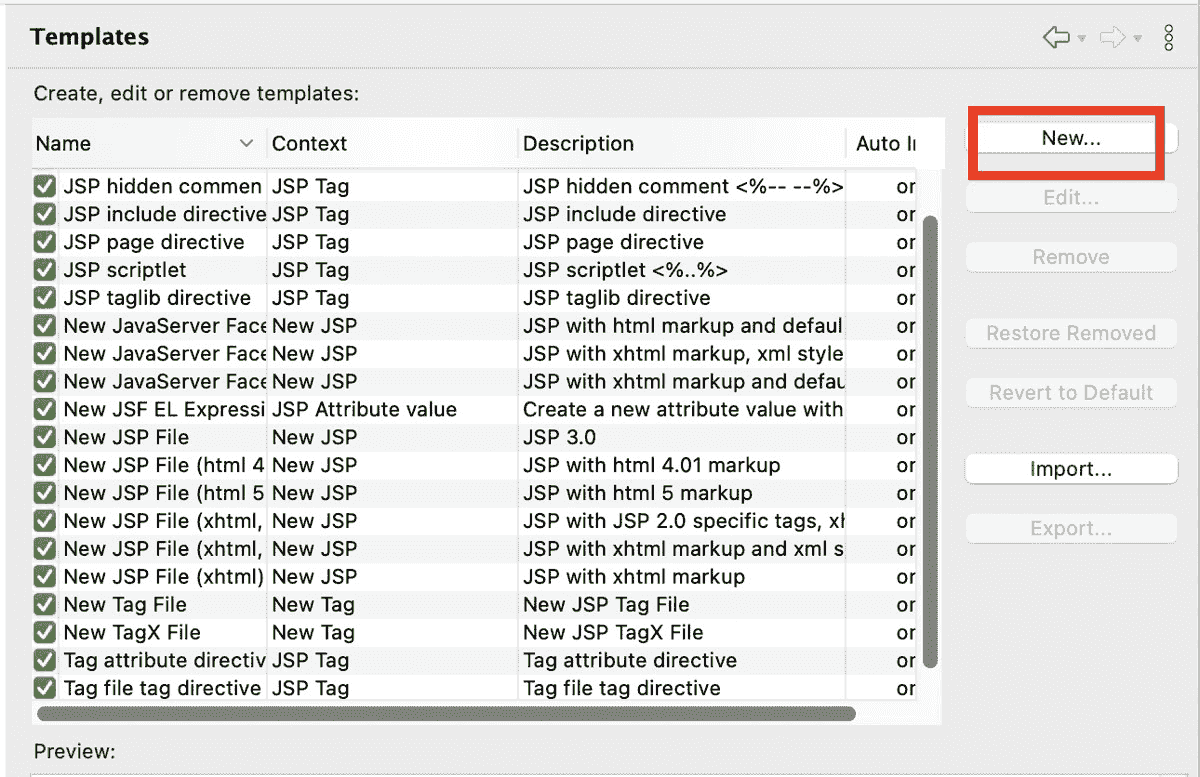Click the Edit... button

(x=1071, y=198)
